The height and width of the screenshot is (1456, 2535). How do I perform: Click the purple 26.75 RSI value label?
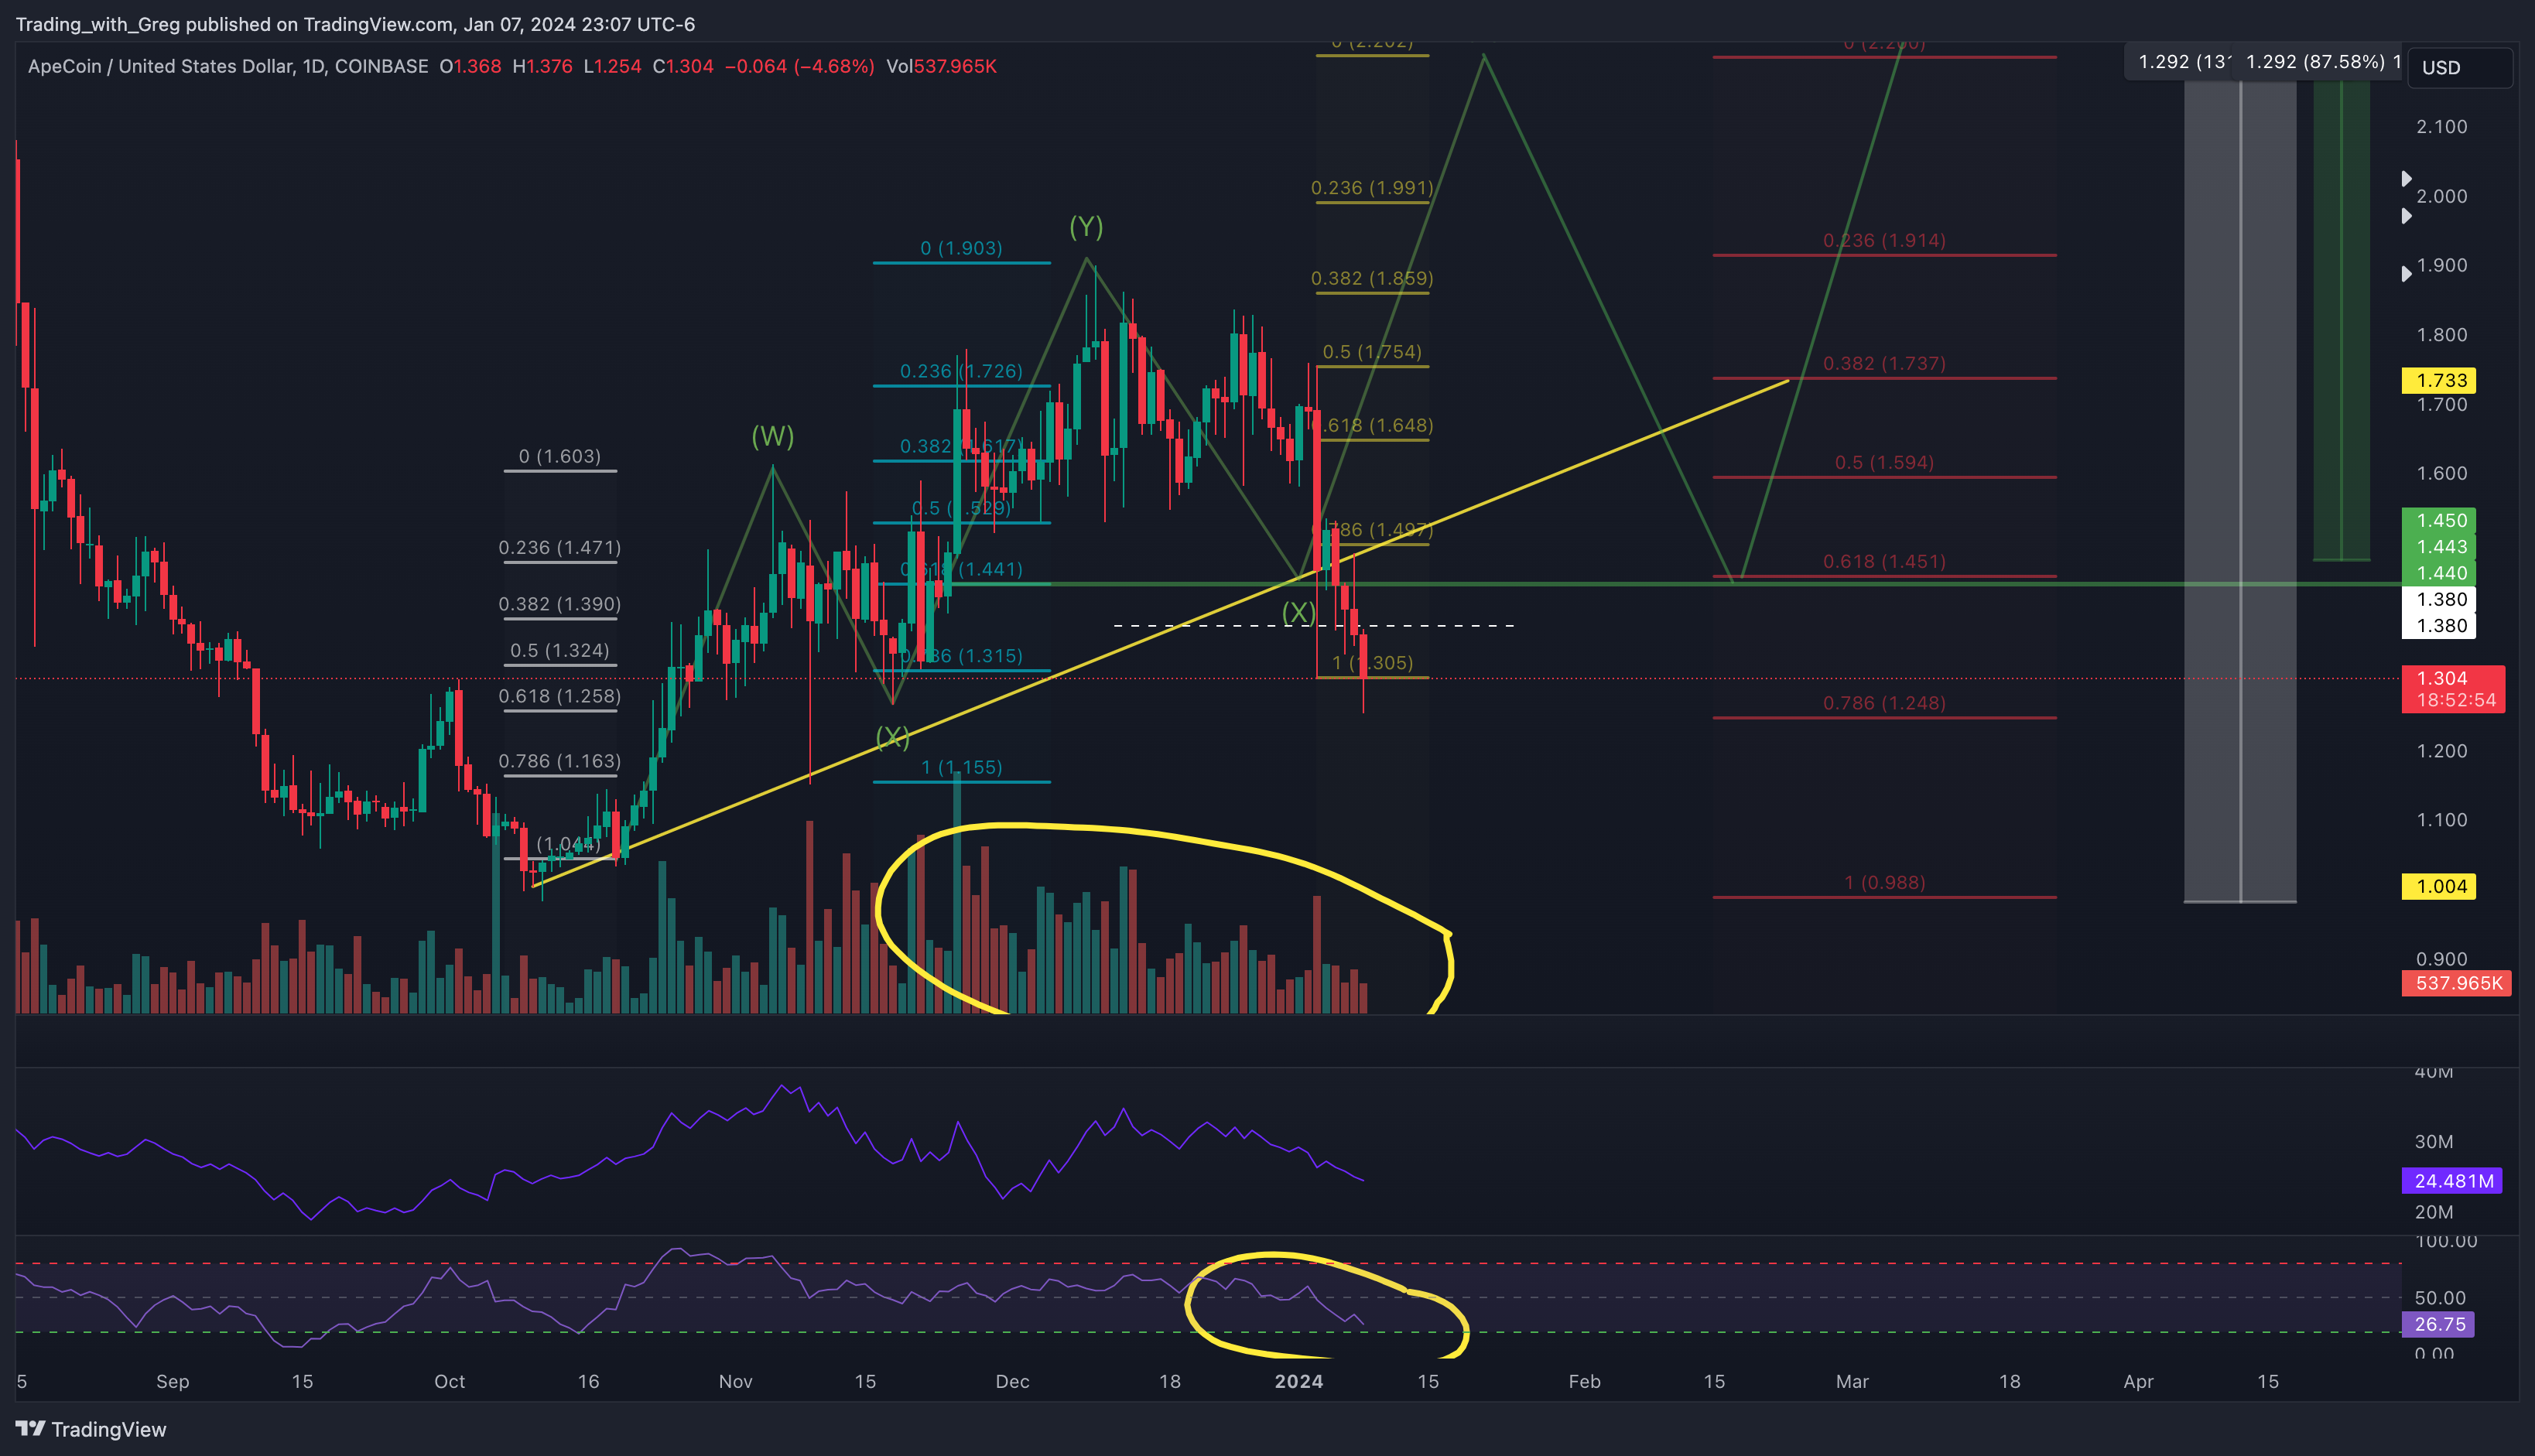[2437, 1324]
